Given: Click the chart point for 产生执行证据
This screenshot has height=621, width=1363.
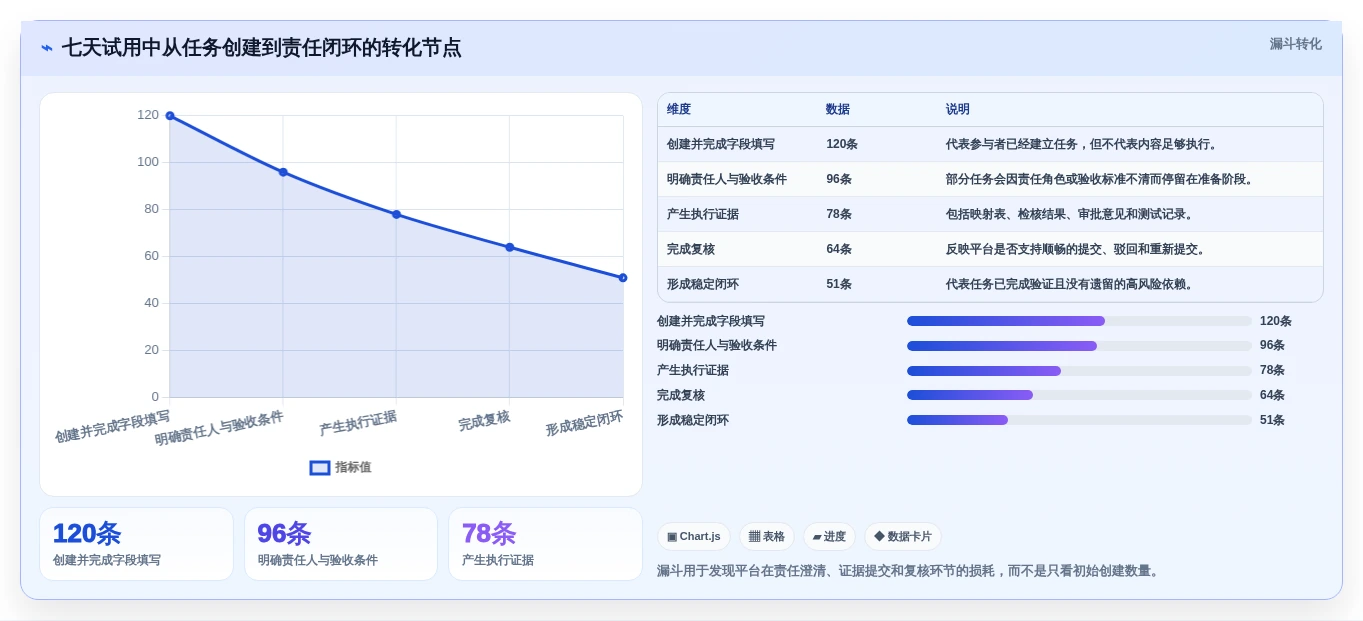Looking at the screenshot, I should pyautogui.click(x=396, y=214).
